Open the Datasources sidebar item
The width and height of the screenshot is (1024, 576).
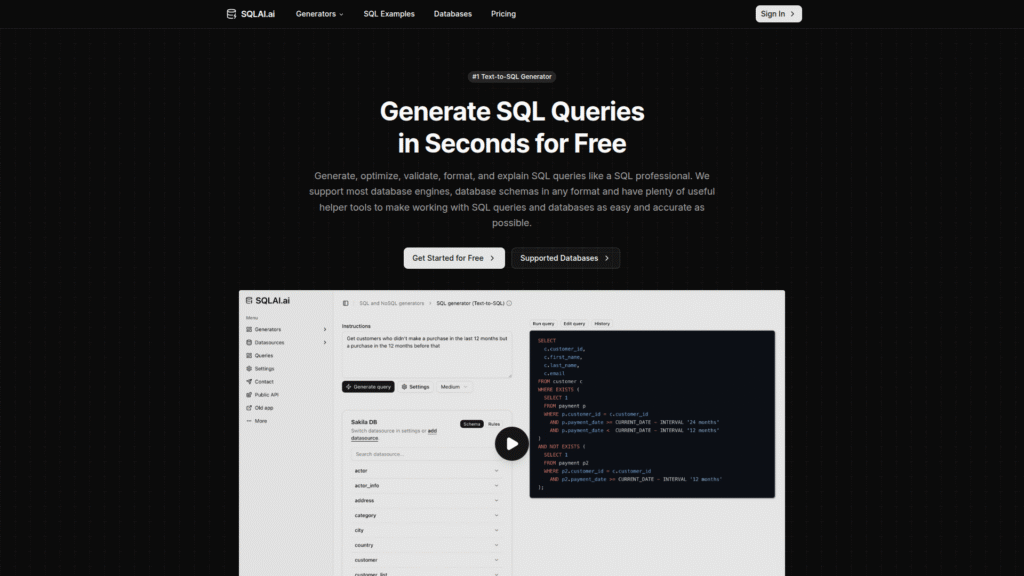(270, 342)
